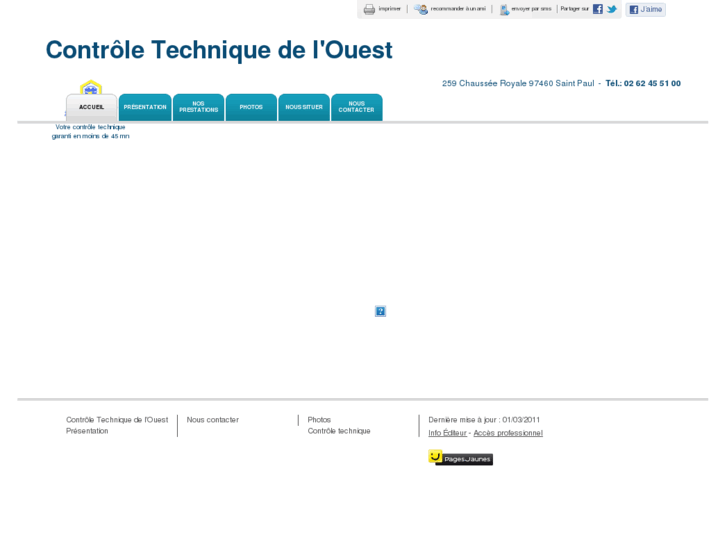
Task: Click the recommander à un ami link
Action: 458,9
